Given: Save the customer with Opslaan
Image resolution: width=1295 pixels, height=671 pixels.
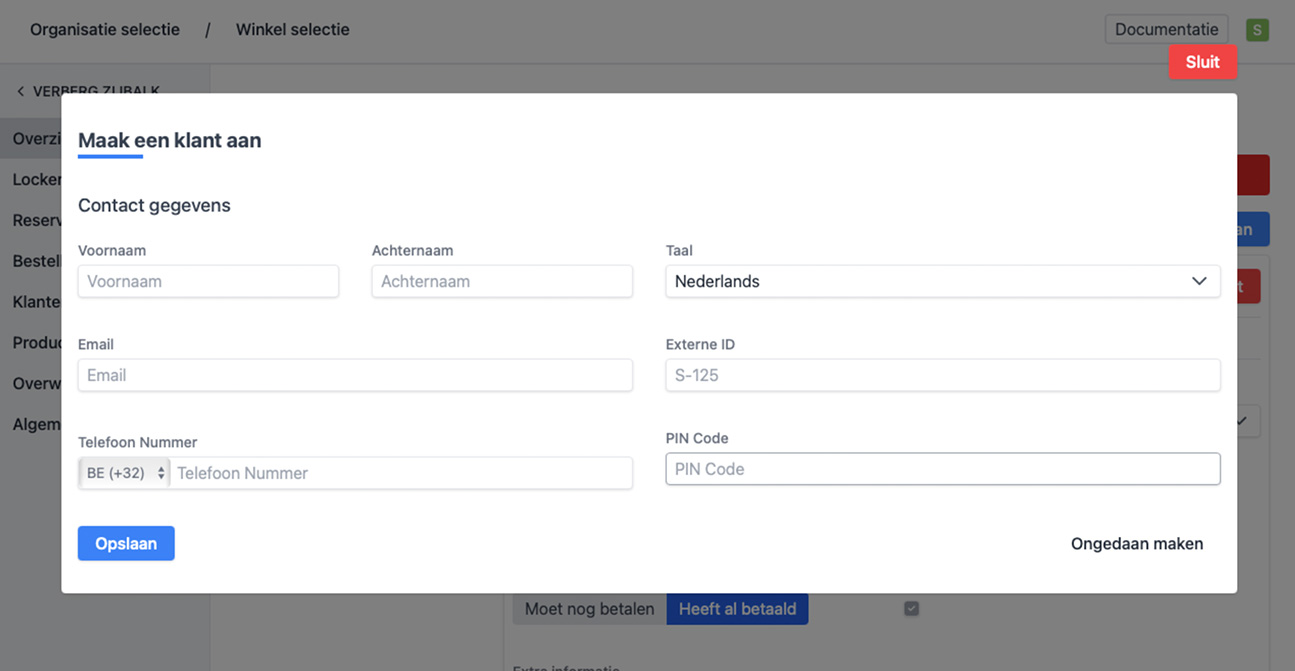Looking at the screenshot, I should (126, 543).
